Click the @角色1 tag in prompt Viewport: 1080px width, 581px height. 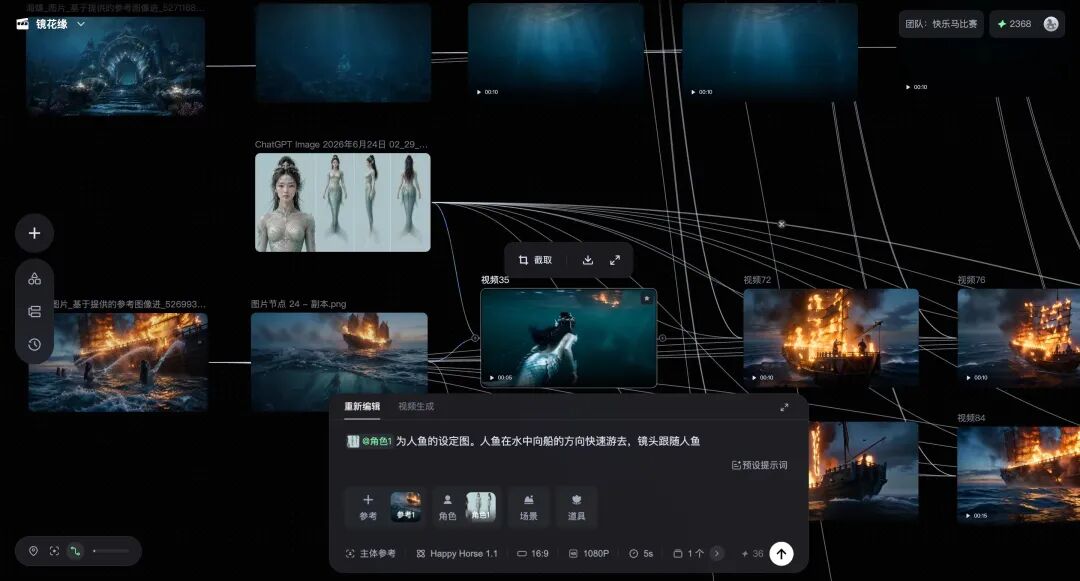(369, 441)
